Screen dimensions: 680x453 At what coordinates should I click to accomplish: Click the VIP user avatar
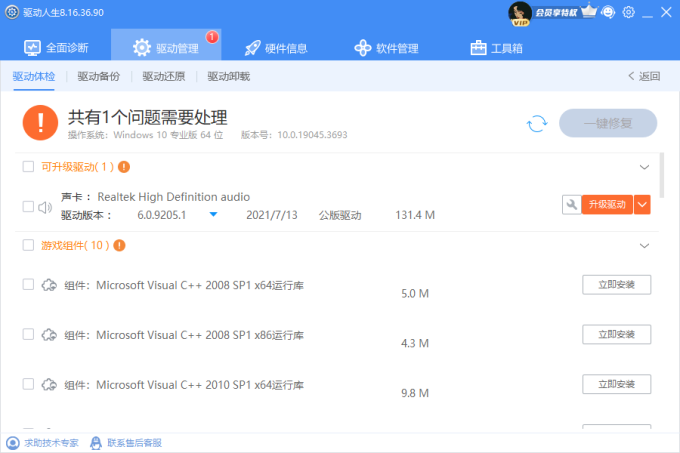[519, 13]
